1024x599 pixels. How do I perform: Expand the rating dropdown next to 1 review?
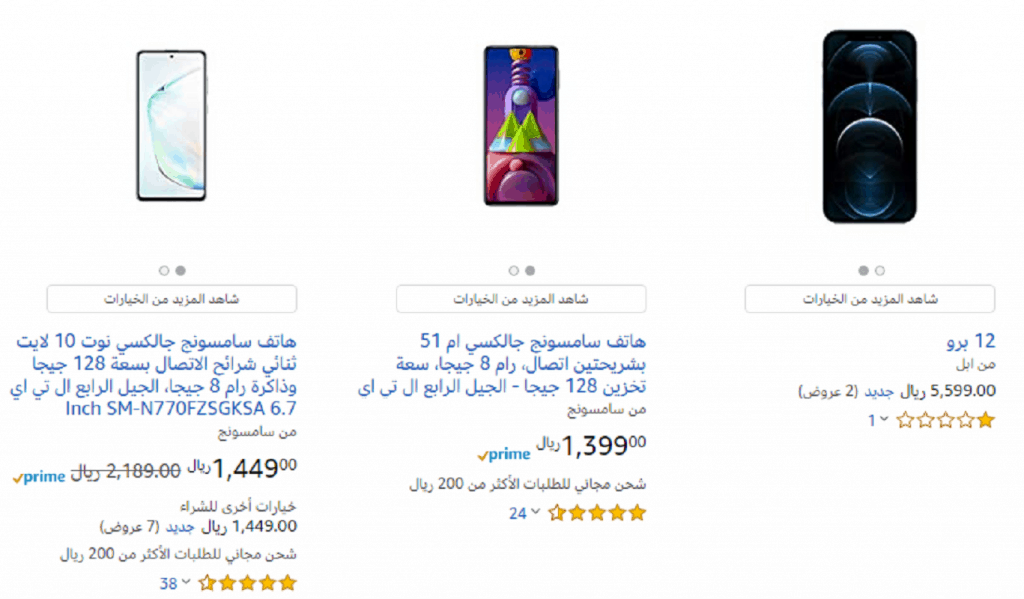[884, 419]
